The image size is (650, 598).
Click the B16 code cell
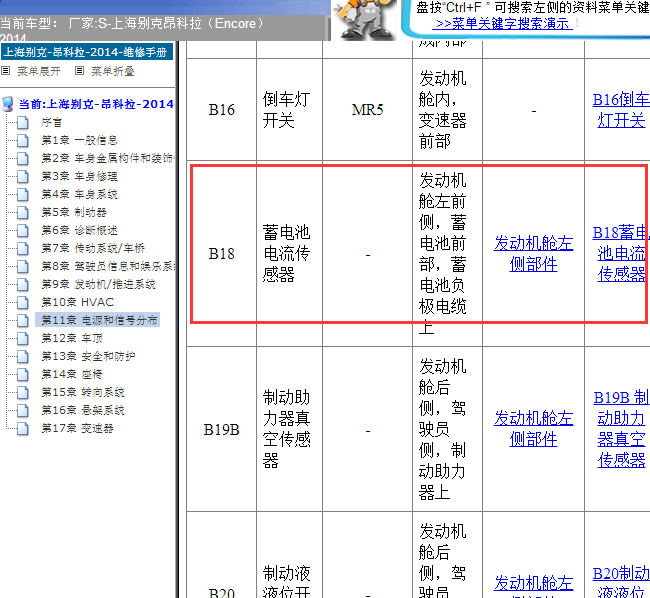point(221,110)
